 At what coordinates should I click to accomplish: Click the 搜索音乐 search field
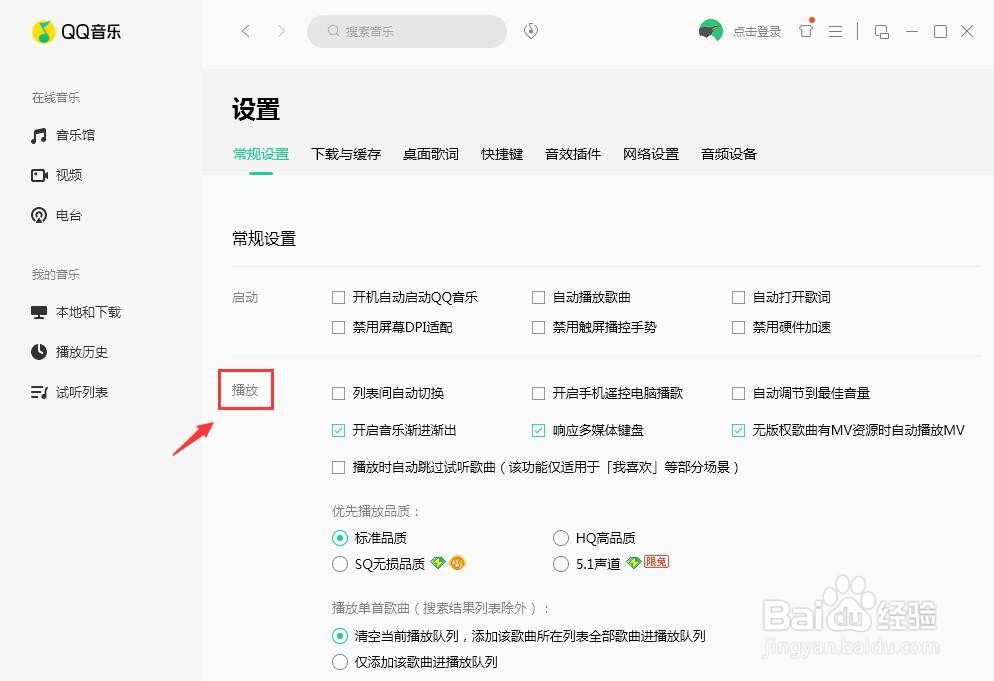click(407, 31)
